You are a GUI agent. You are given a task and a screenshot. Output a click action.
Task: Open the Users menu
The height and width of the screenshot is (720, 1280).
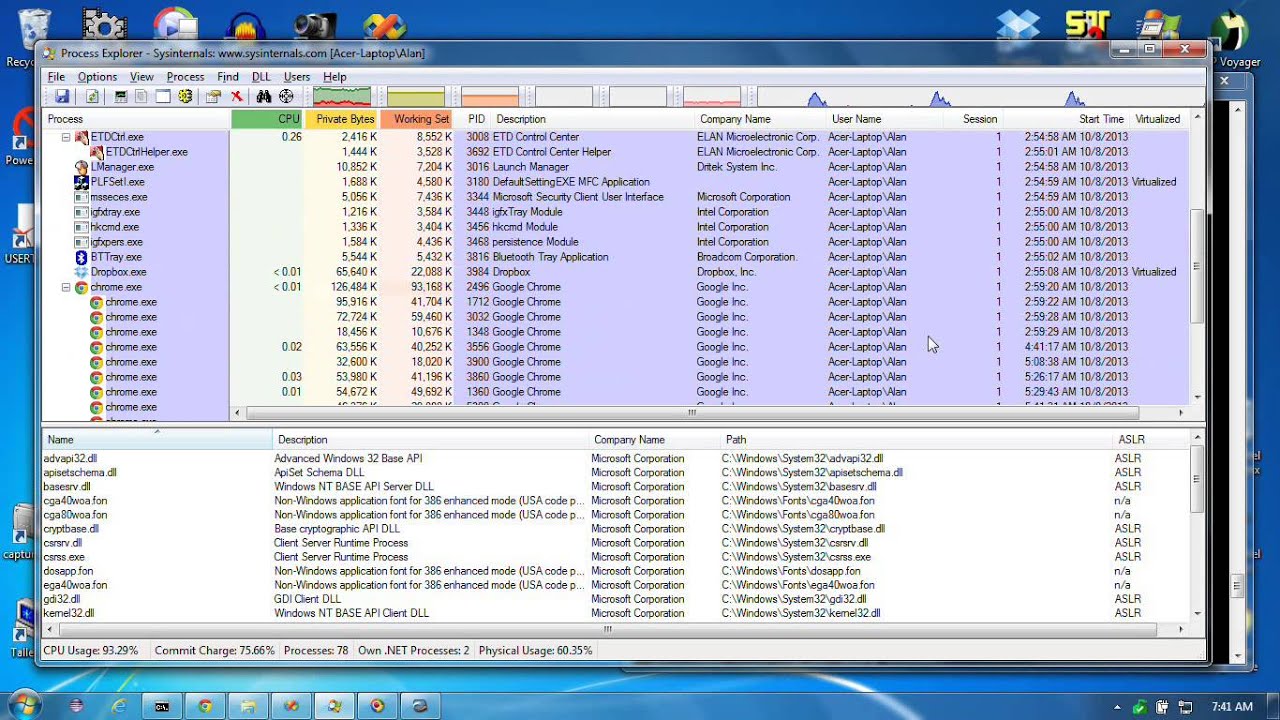click(x=297, y=77)
